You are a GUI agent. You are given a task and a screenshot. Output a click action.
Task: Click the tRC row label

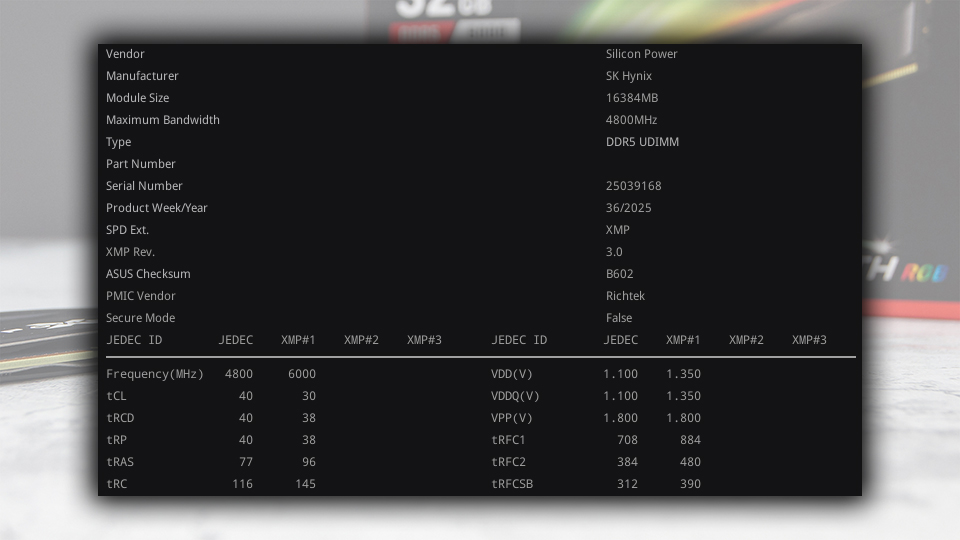point(116,484)
